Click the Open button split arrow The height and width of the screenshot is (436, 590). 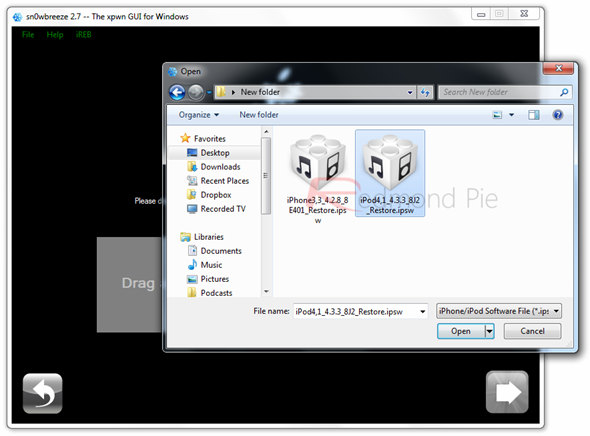[x=489, y=331]
